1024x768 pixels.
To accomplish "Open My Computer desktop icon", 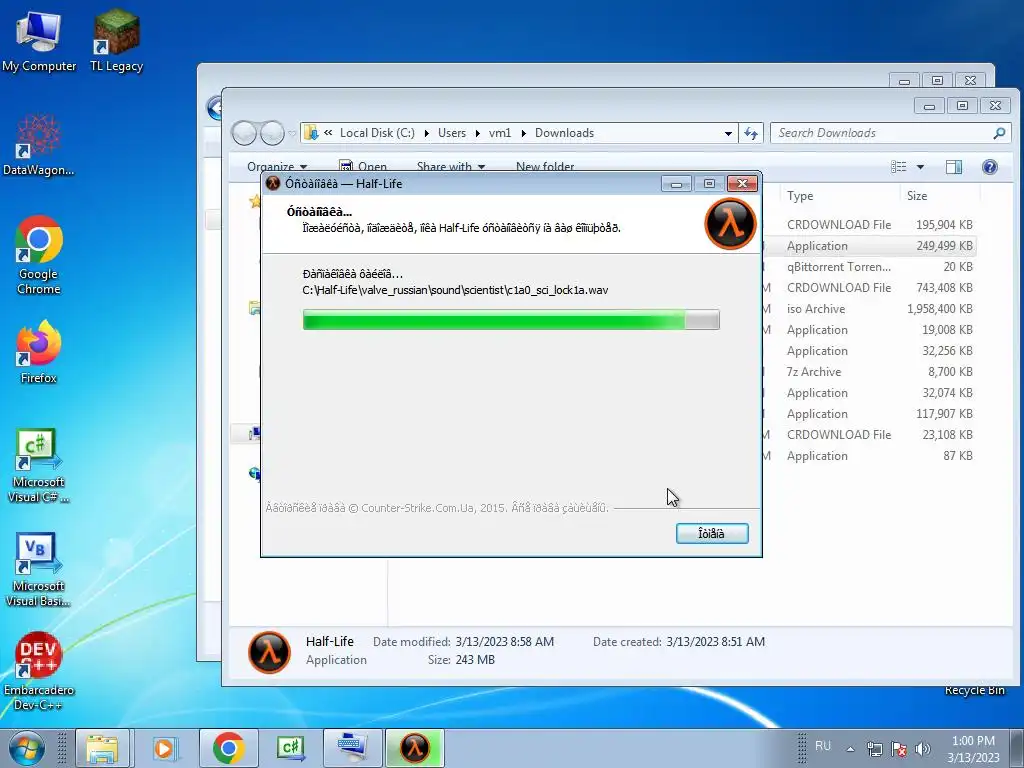I will click(x=39, y=40).
